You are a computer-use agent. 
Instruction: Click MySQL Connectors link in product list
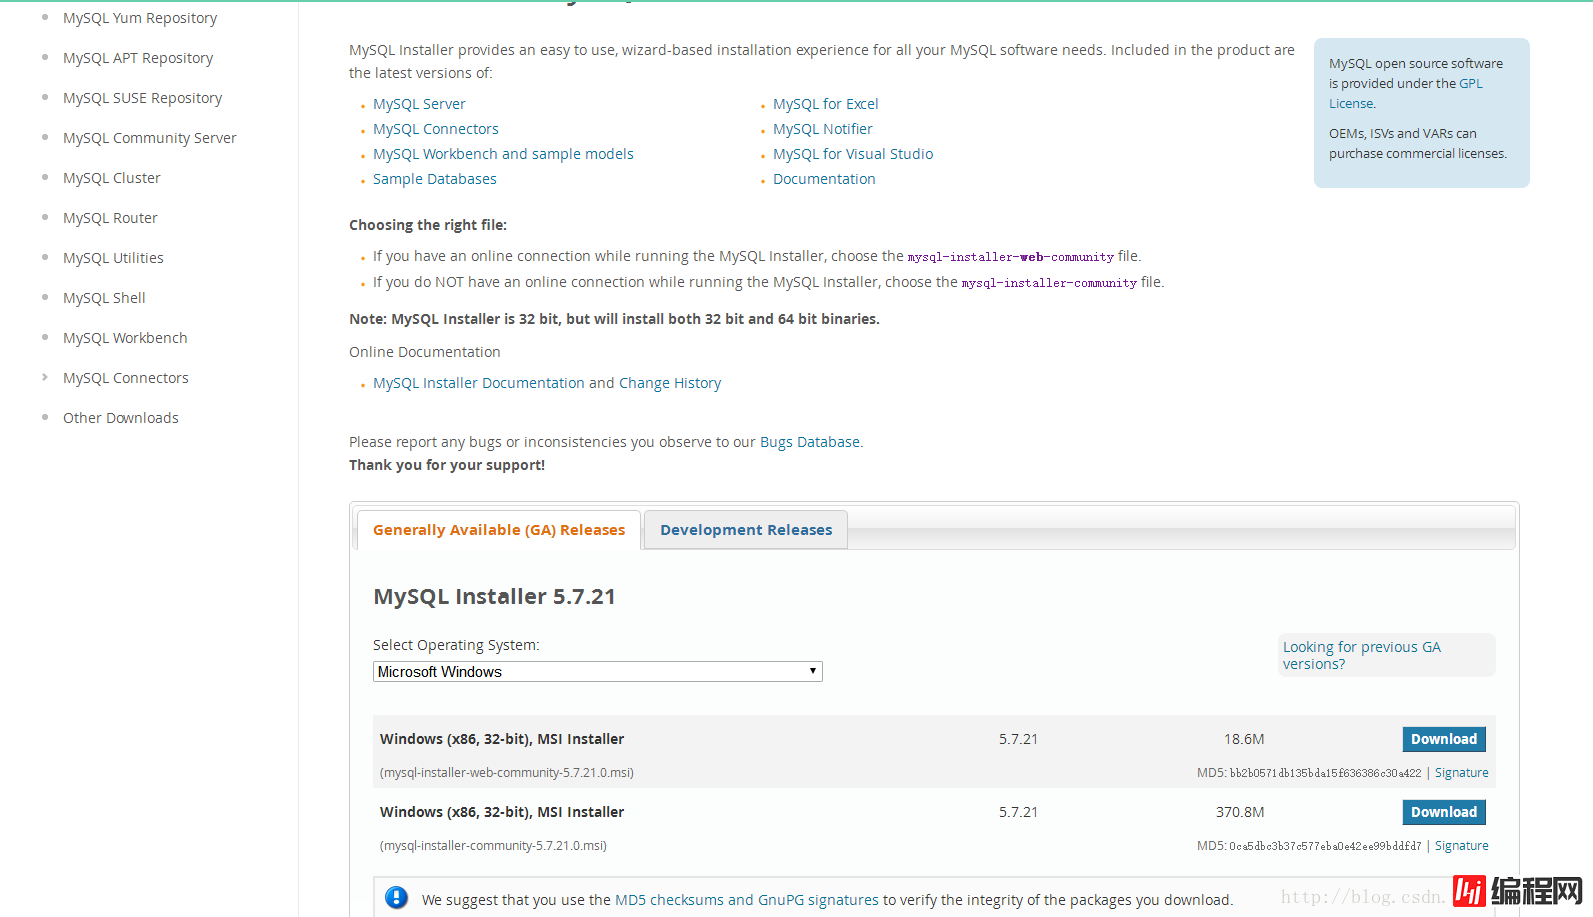[436, 129]
